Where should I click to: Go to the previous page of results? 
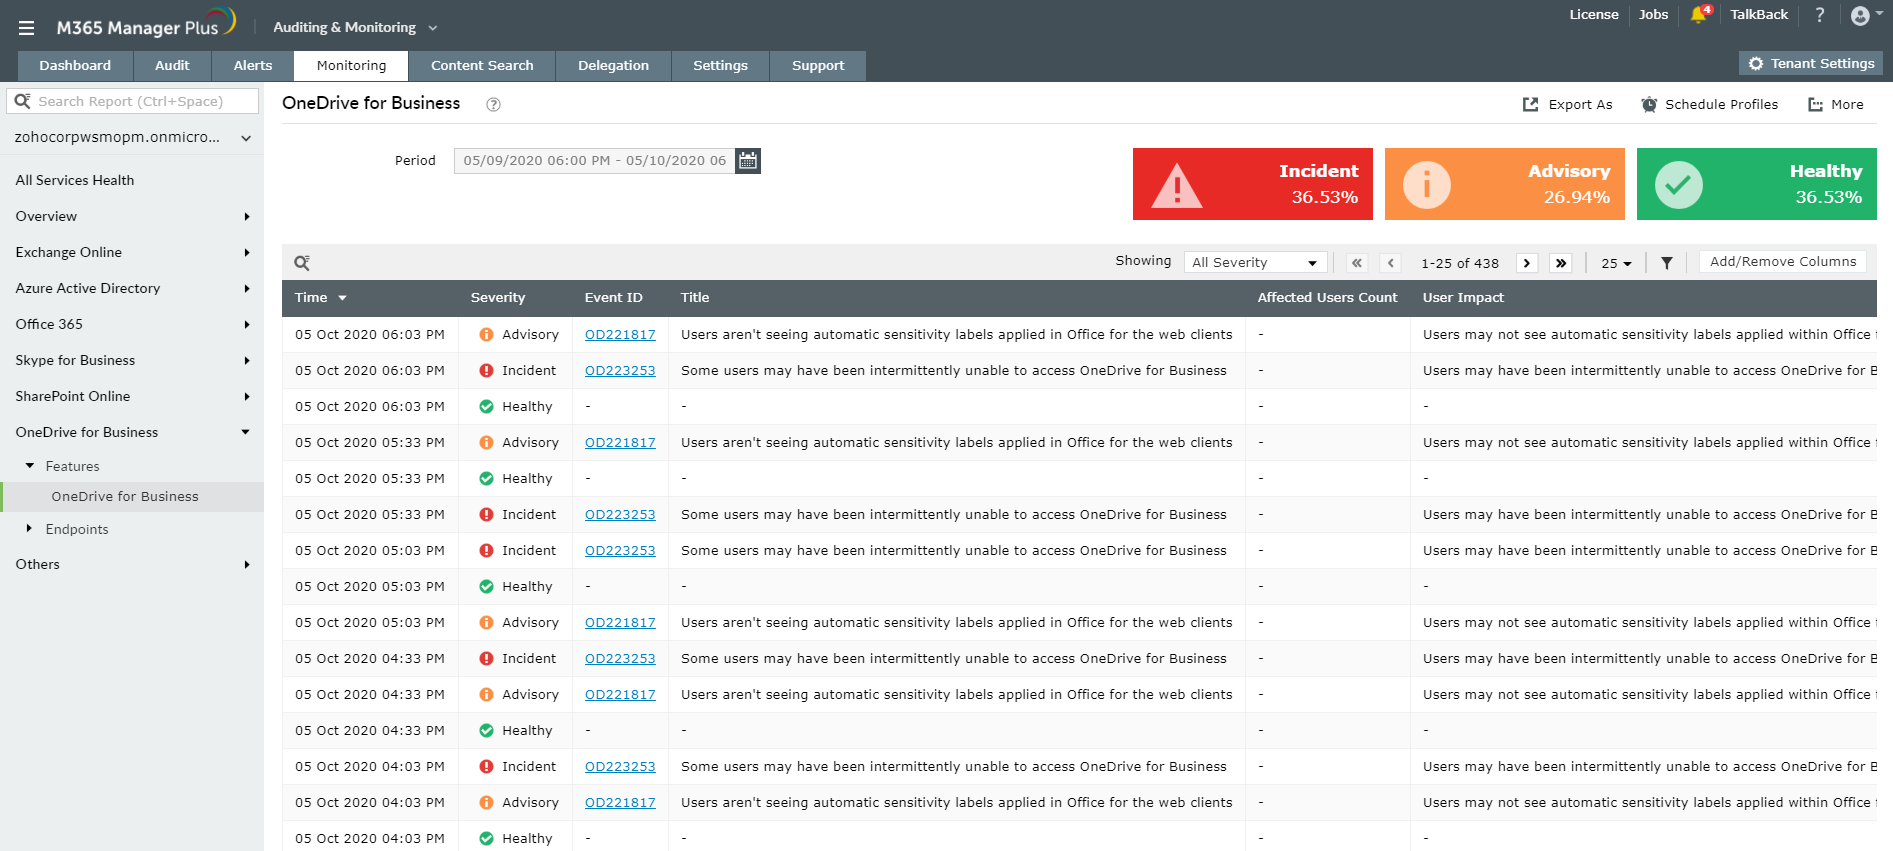click(x=1390, y=263)
